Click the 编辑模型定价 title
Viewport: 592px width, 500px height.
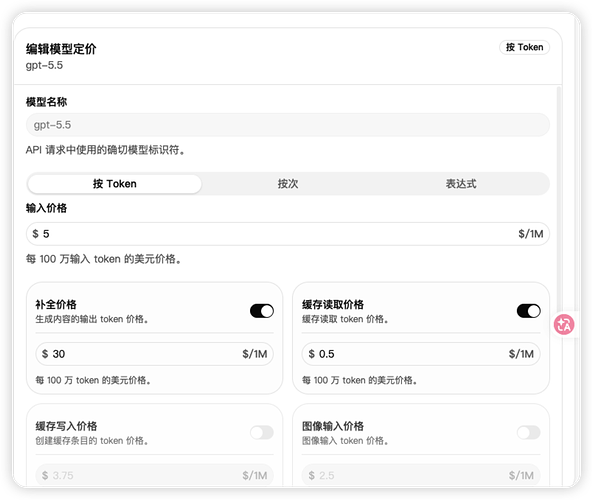coord(61,49)
